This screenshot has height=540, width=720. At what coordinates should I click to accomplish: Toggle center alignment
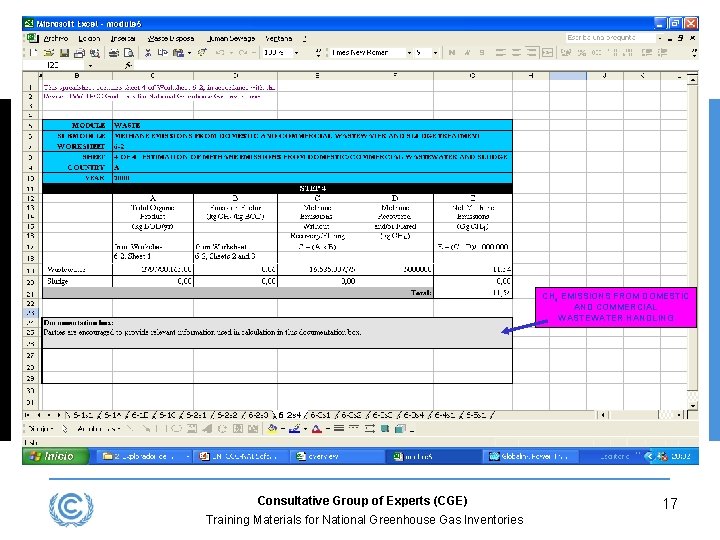pos(516,53)
